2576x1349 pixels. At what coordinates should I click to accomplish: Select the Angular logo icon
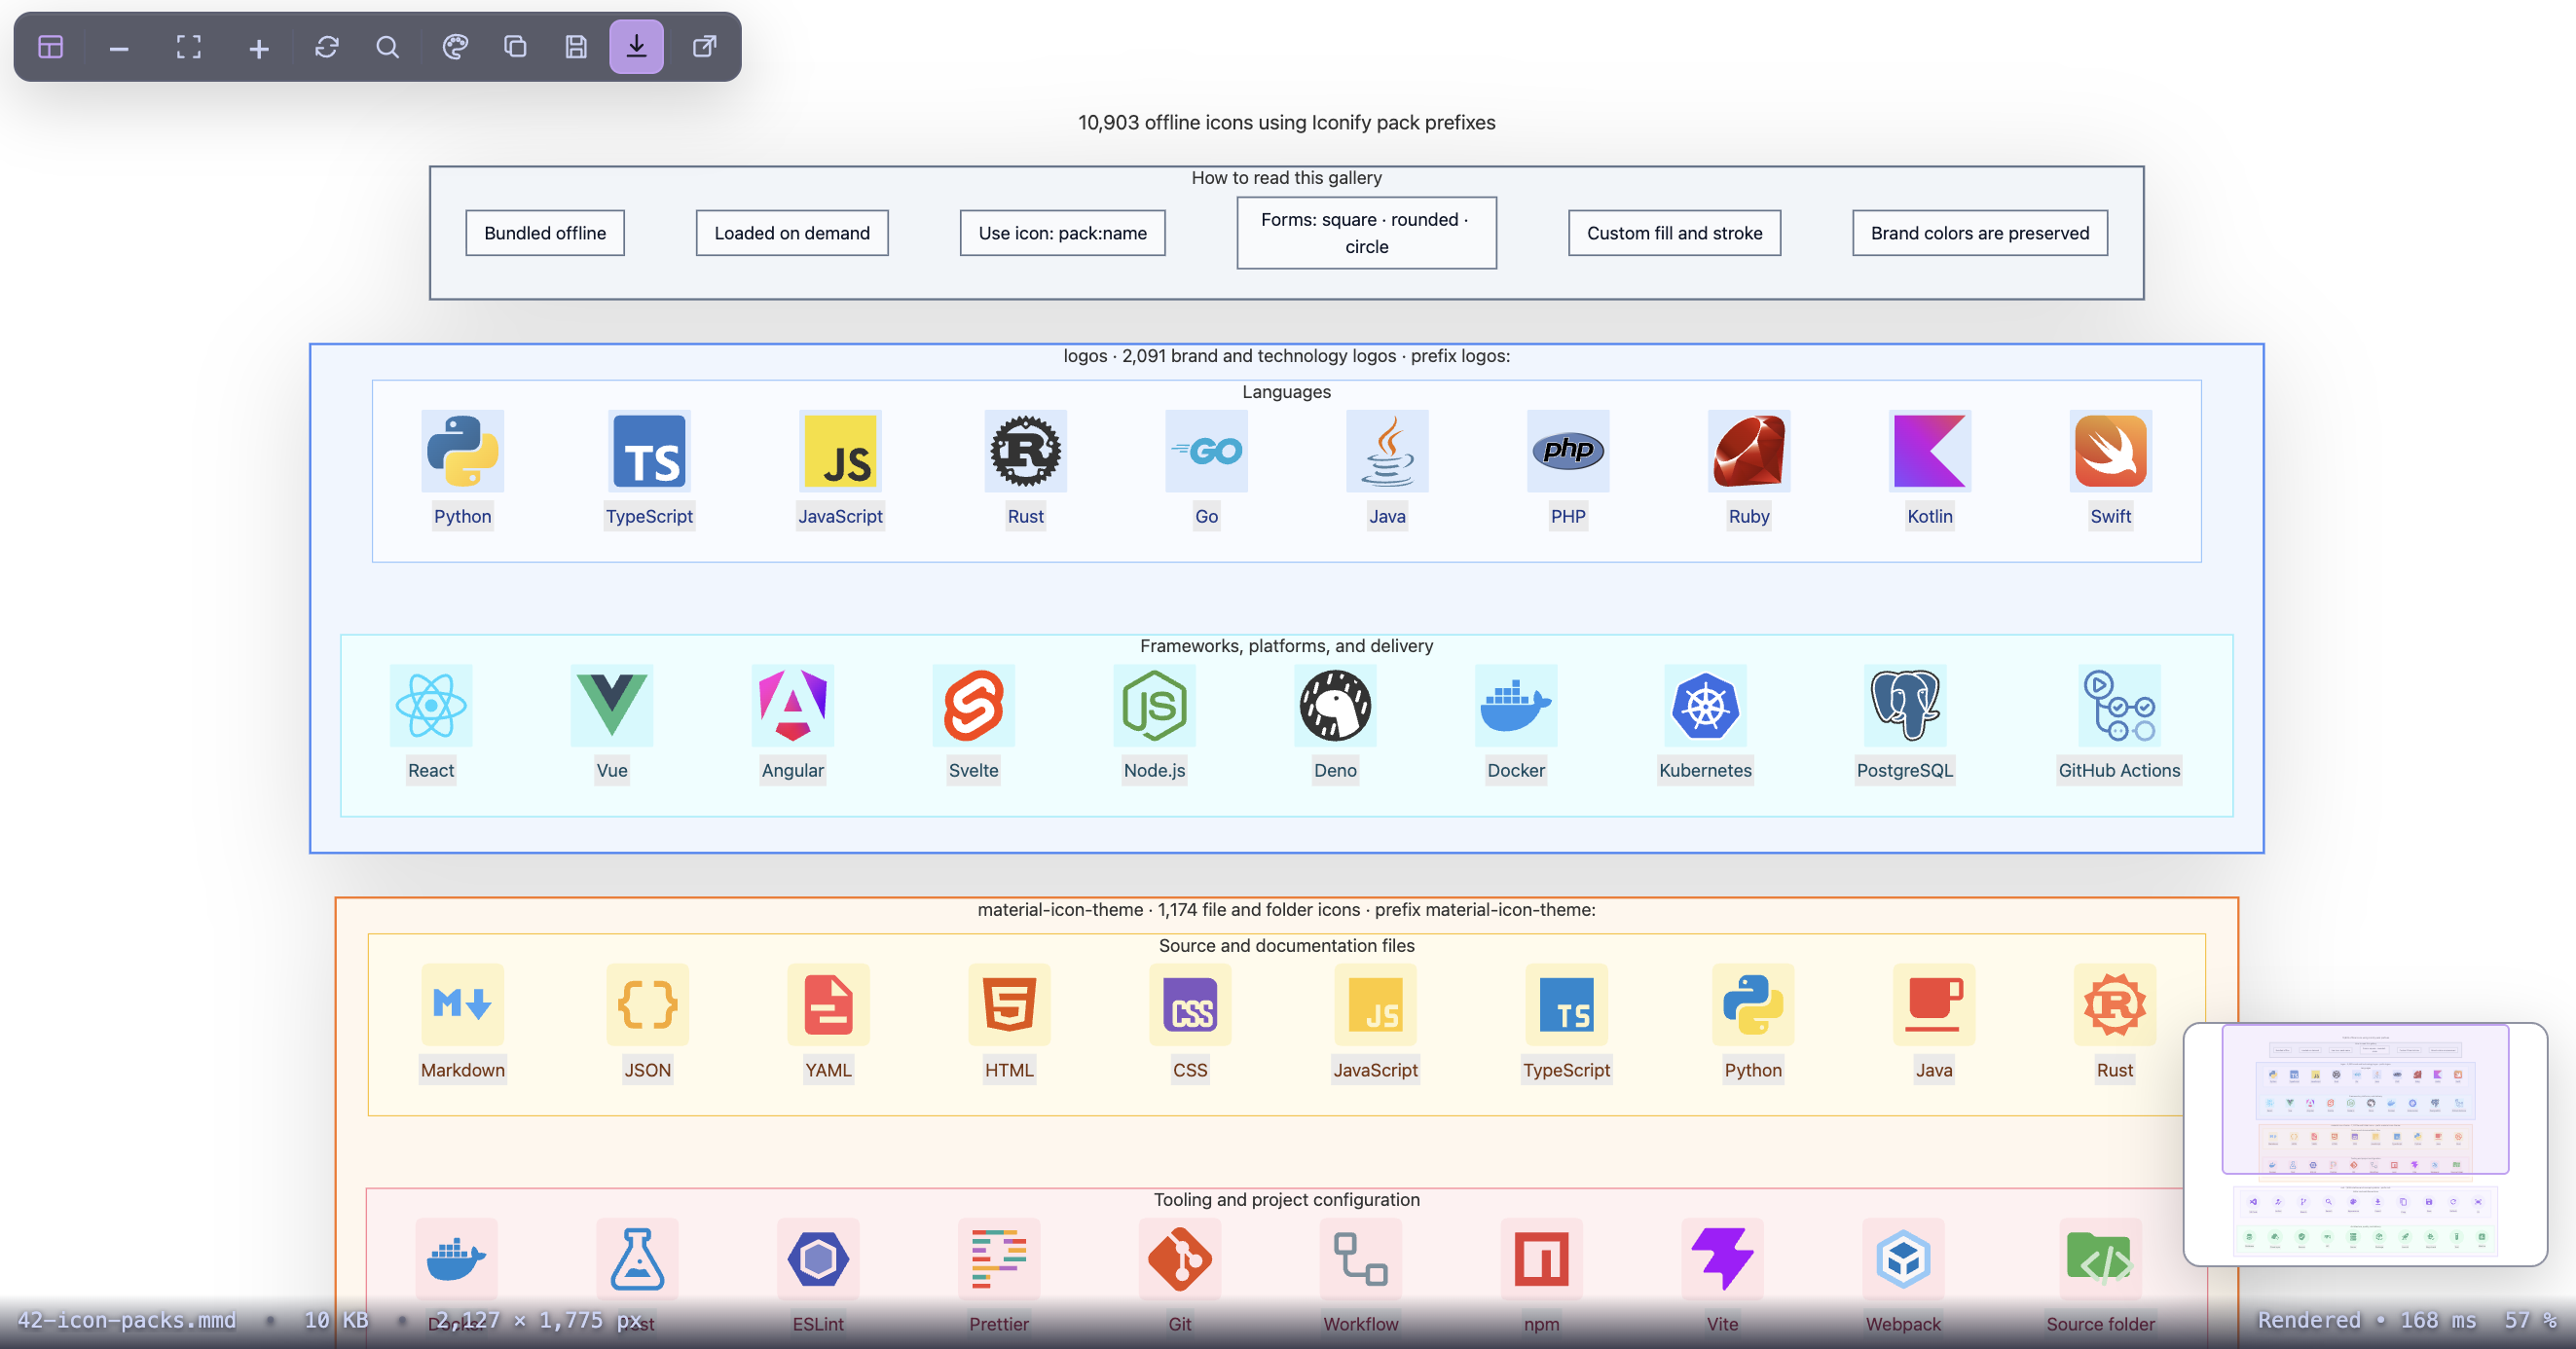793,705
